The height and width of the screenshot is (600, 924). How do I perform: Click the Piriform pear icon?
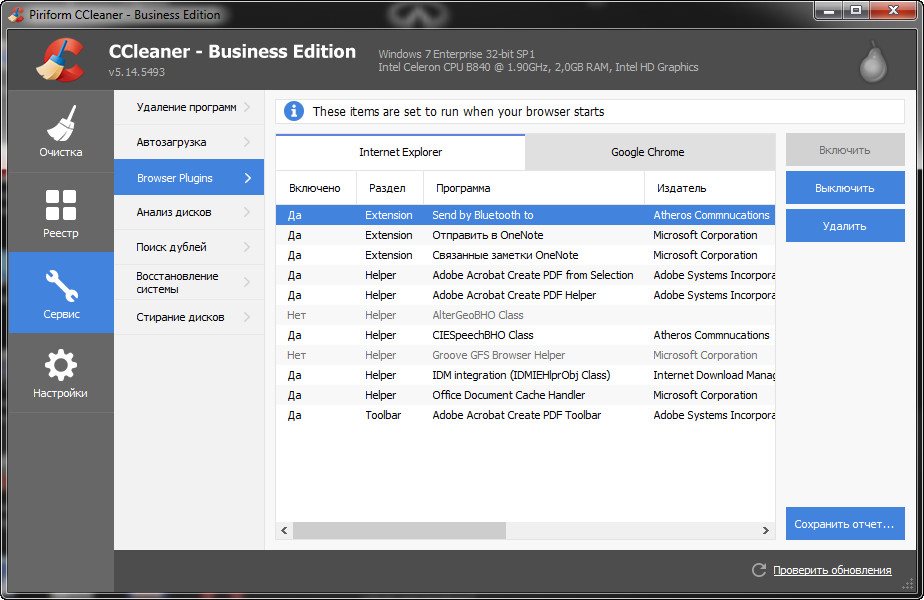click(873, 61)
